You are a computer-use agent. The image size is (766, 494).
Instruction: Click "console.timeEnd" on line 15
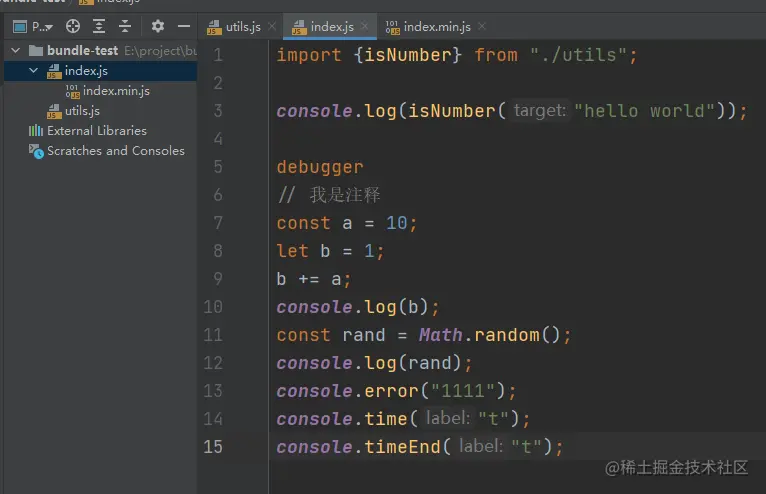tap(358, 447)
